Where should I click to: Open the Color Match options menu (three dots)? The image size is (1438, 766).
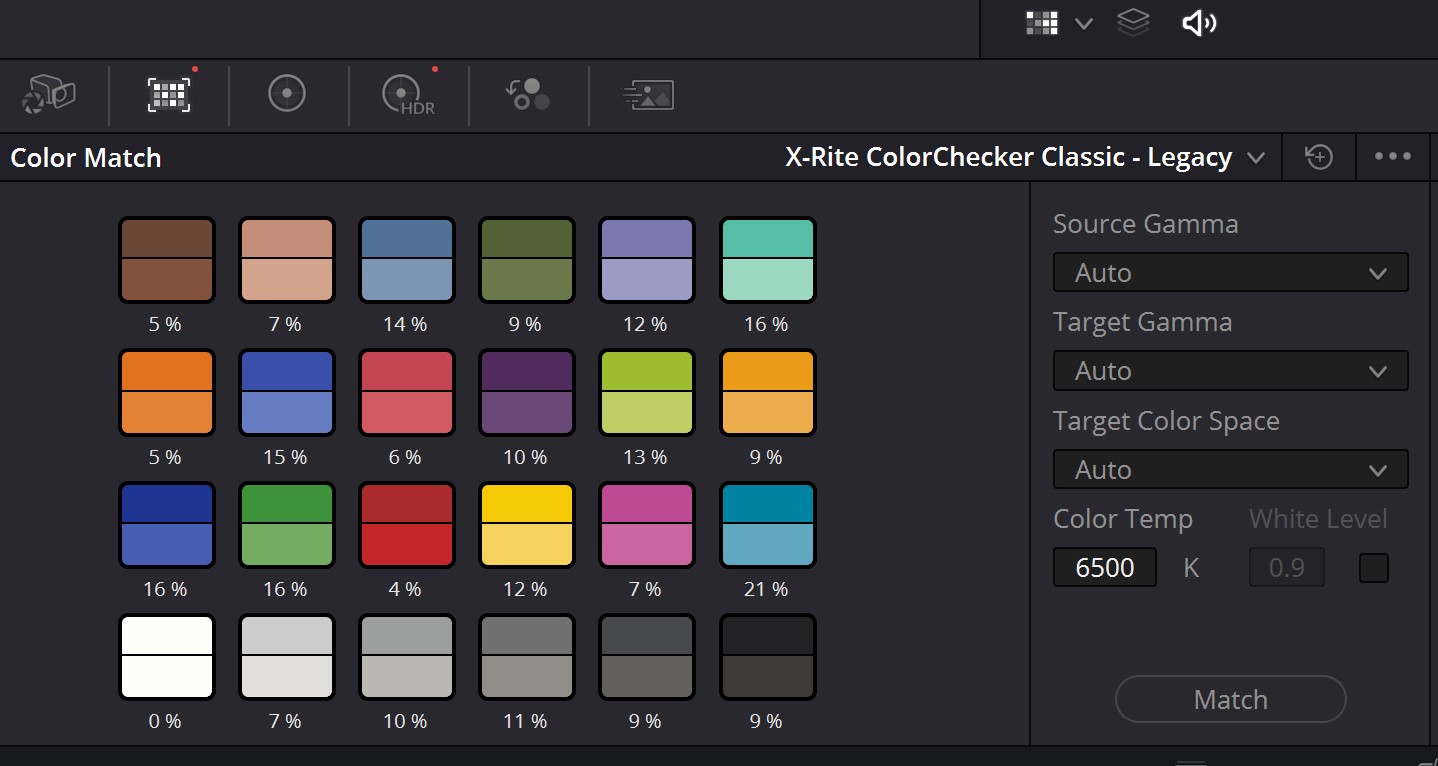click(1393, 157)
